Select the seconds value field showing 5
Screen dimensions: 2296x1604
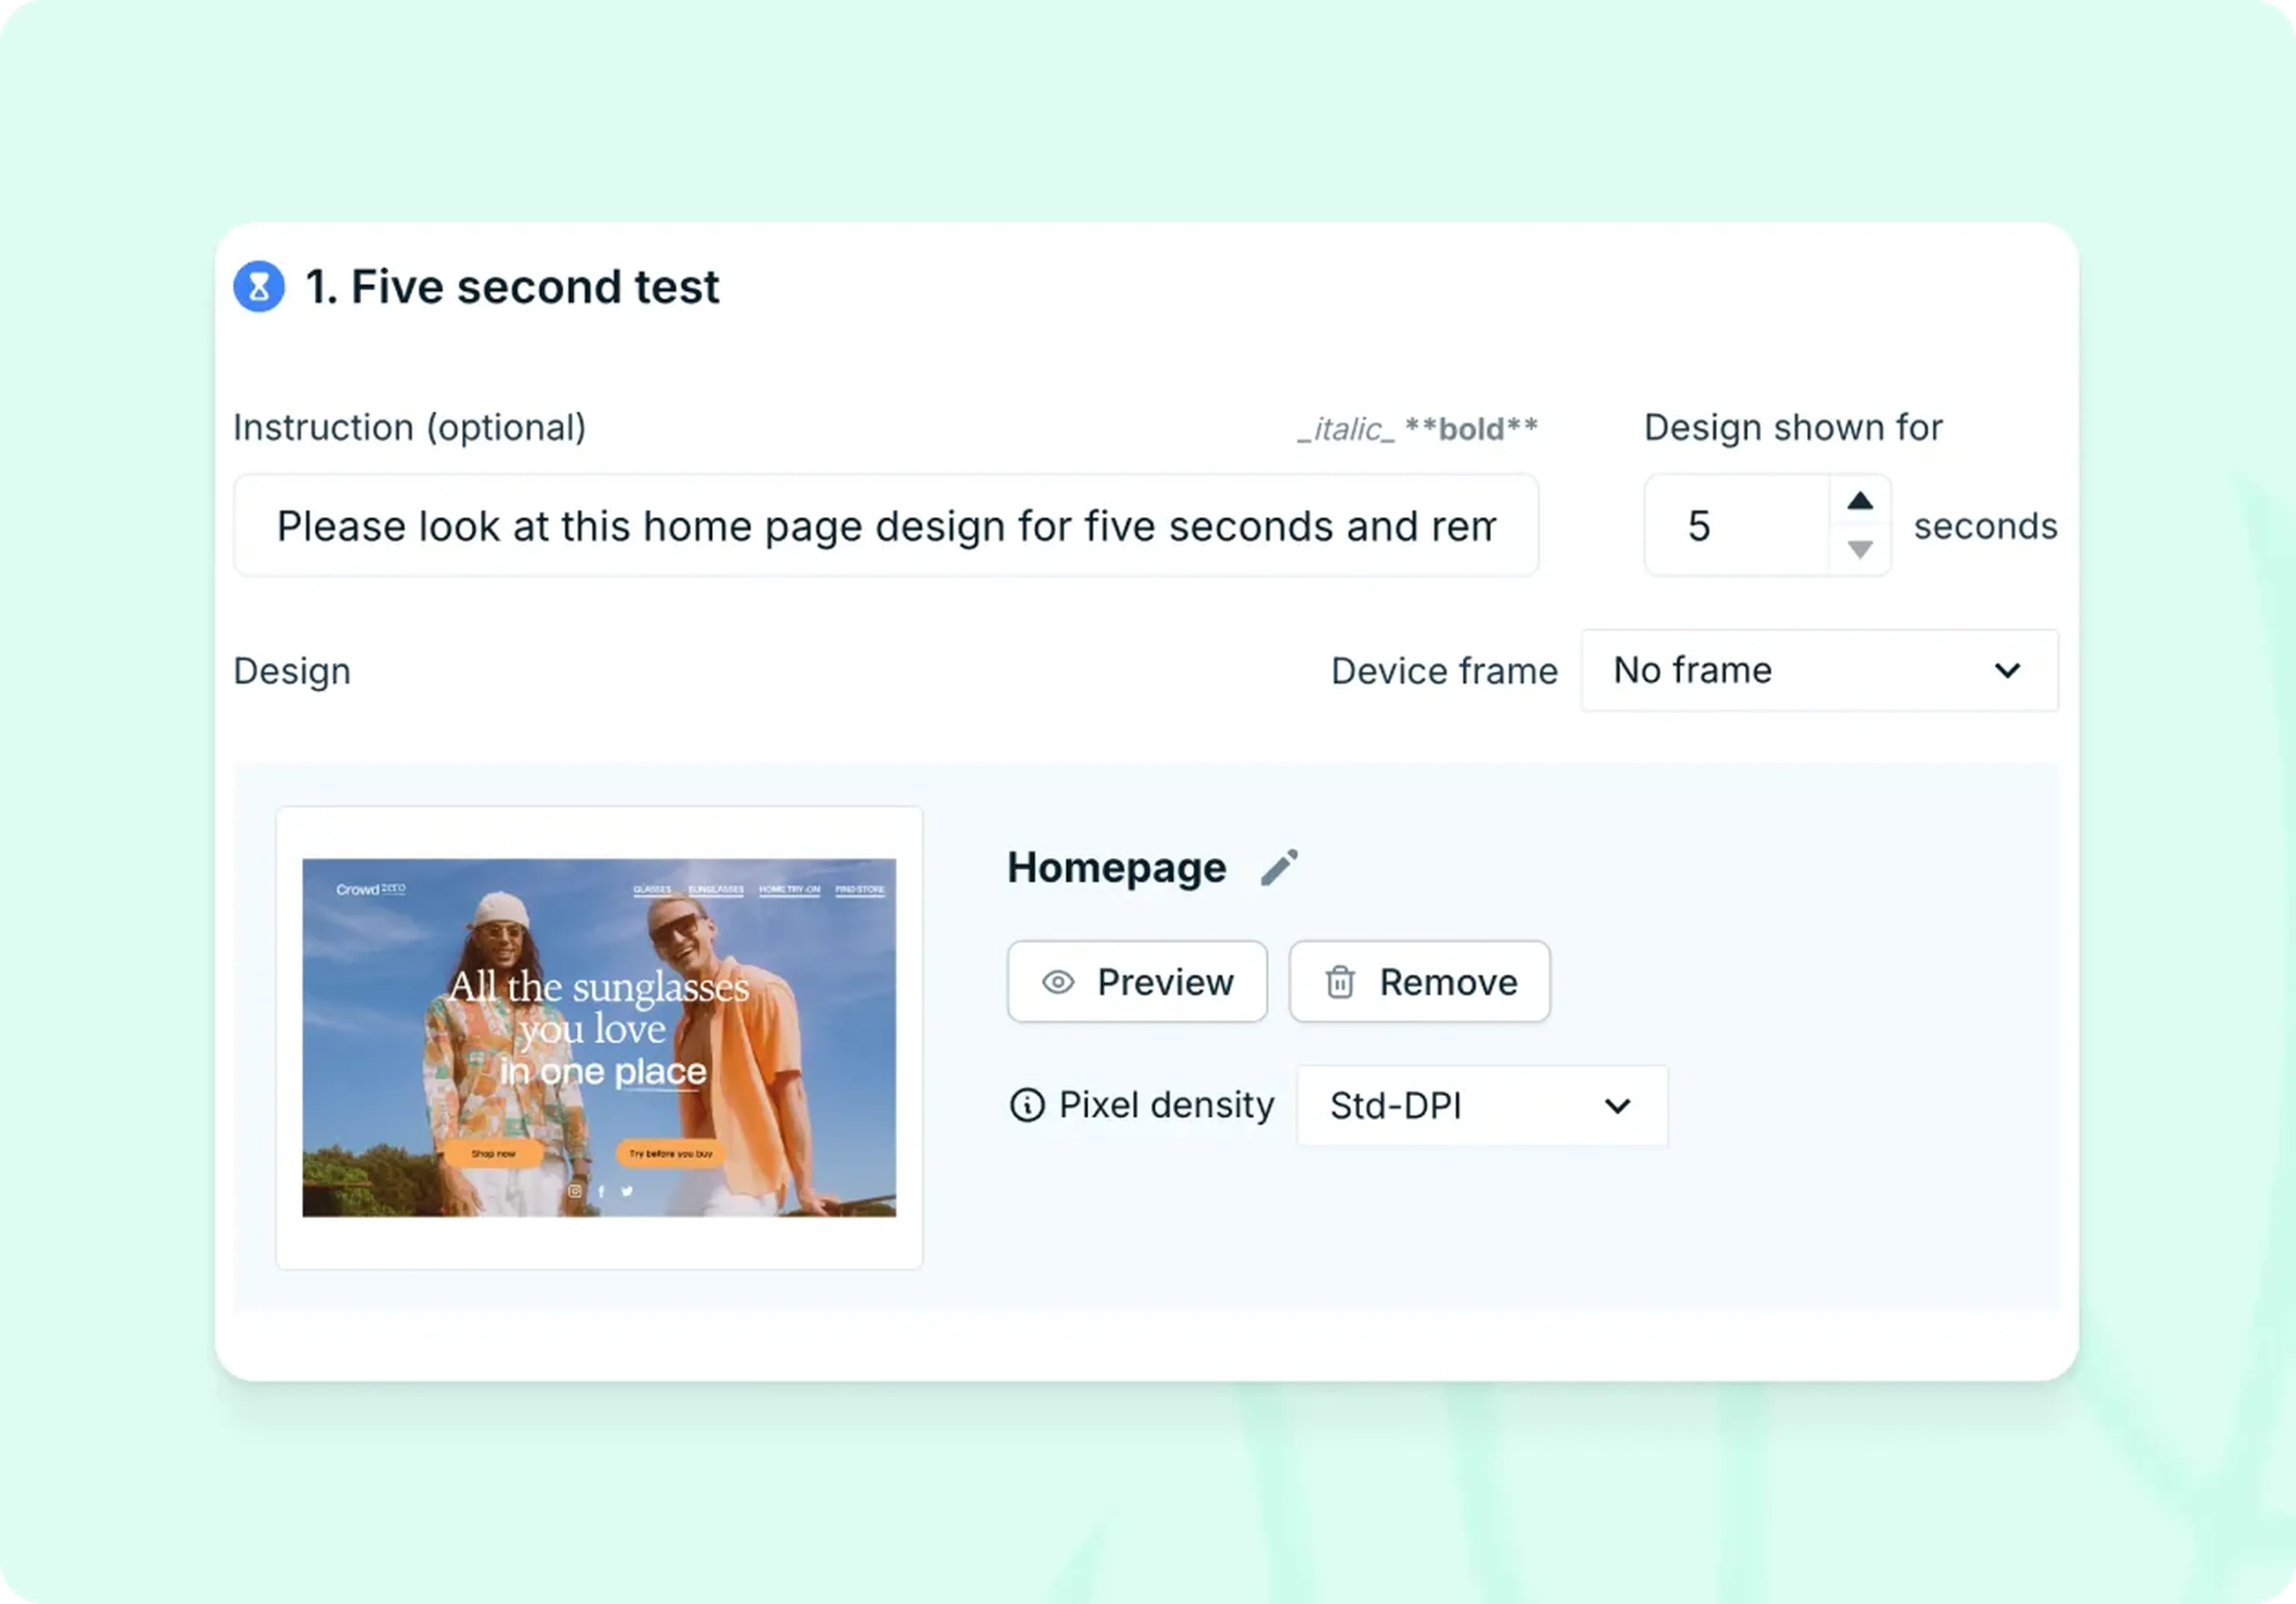point(1740,525)
